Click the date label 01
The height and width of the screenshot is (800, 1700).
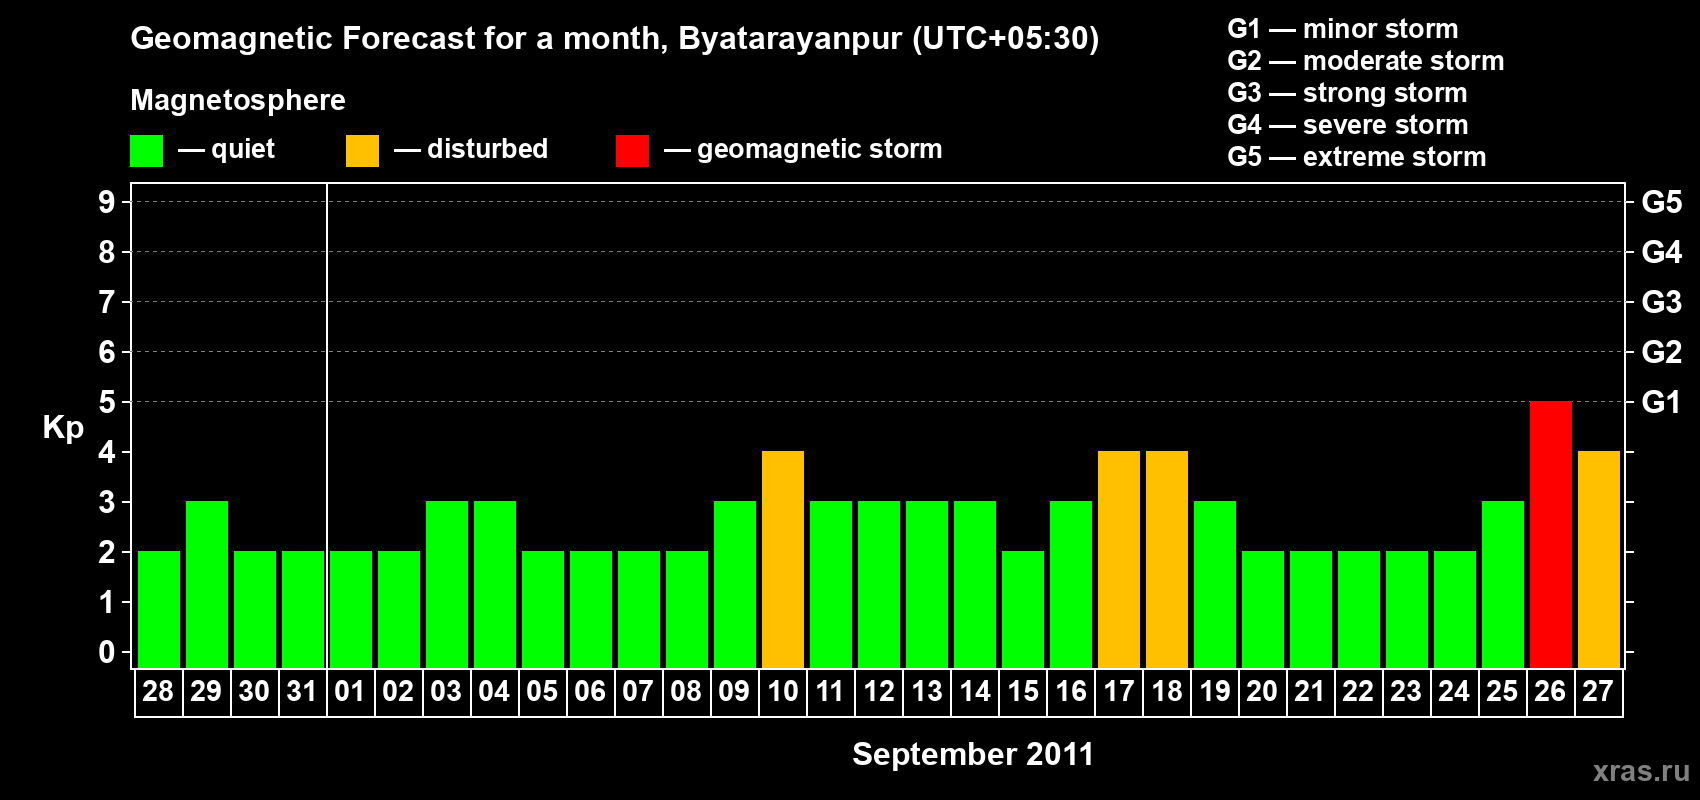point(350,692)
